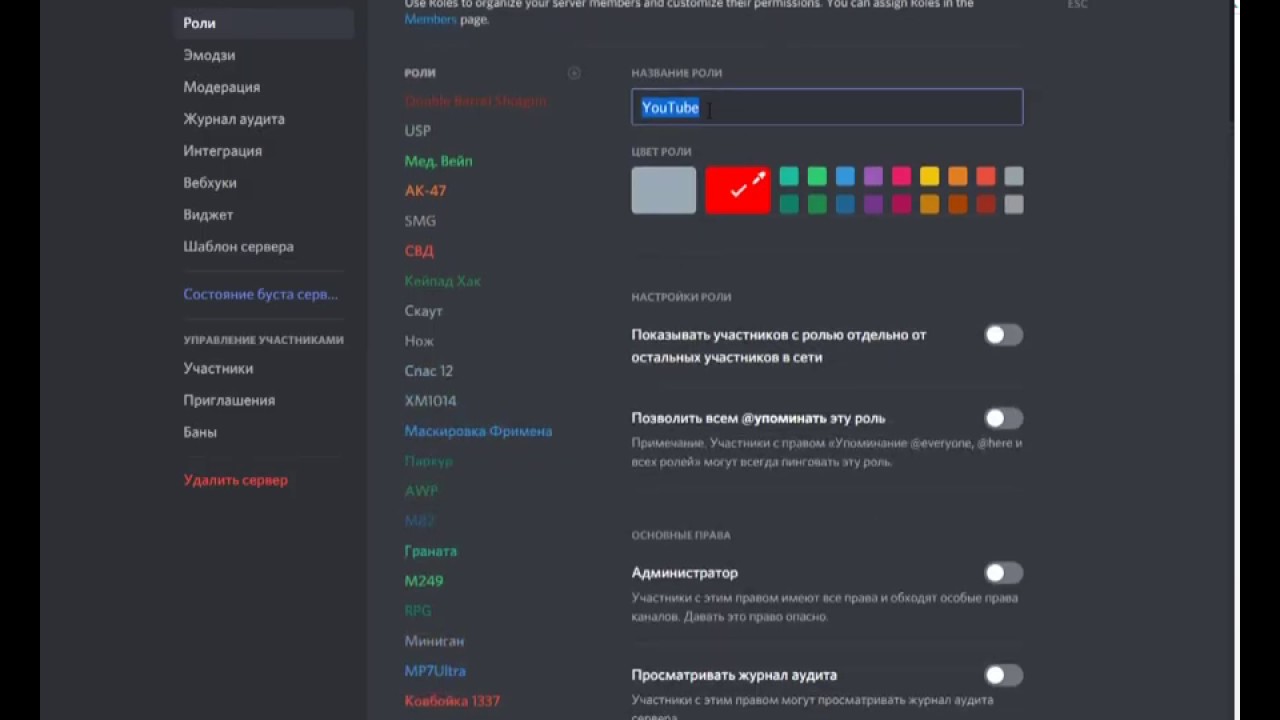
Task: Pick the teal color swatch in the top row
Action: tap(789, 176)
